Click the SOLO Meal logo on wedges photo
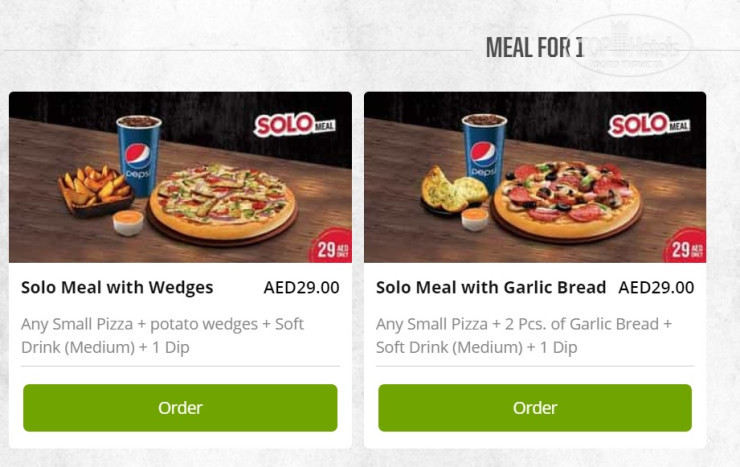 [x=294, y=125]
